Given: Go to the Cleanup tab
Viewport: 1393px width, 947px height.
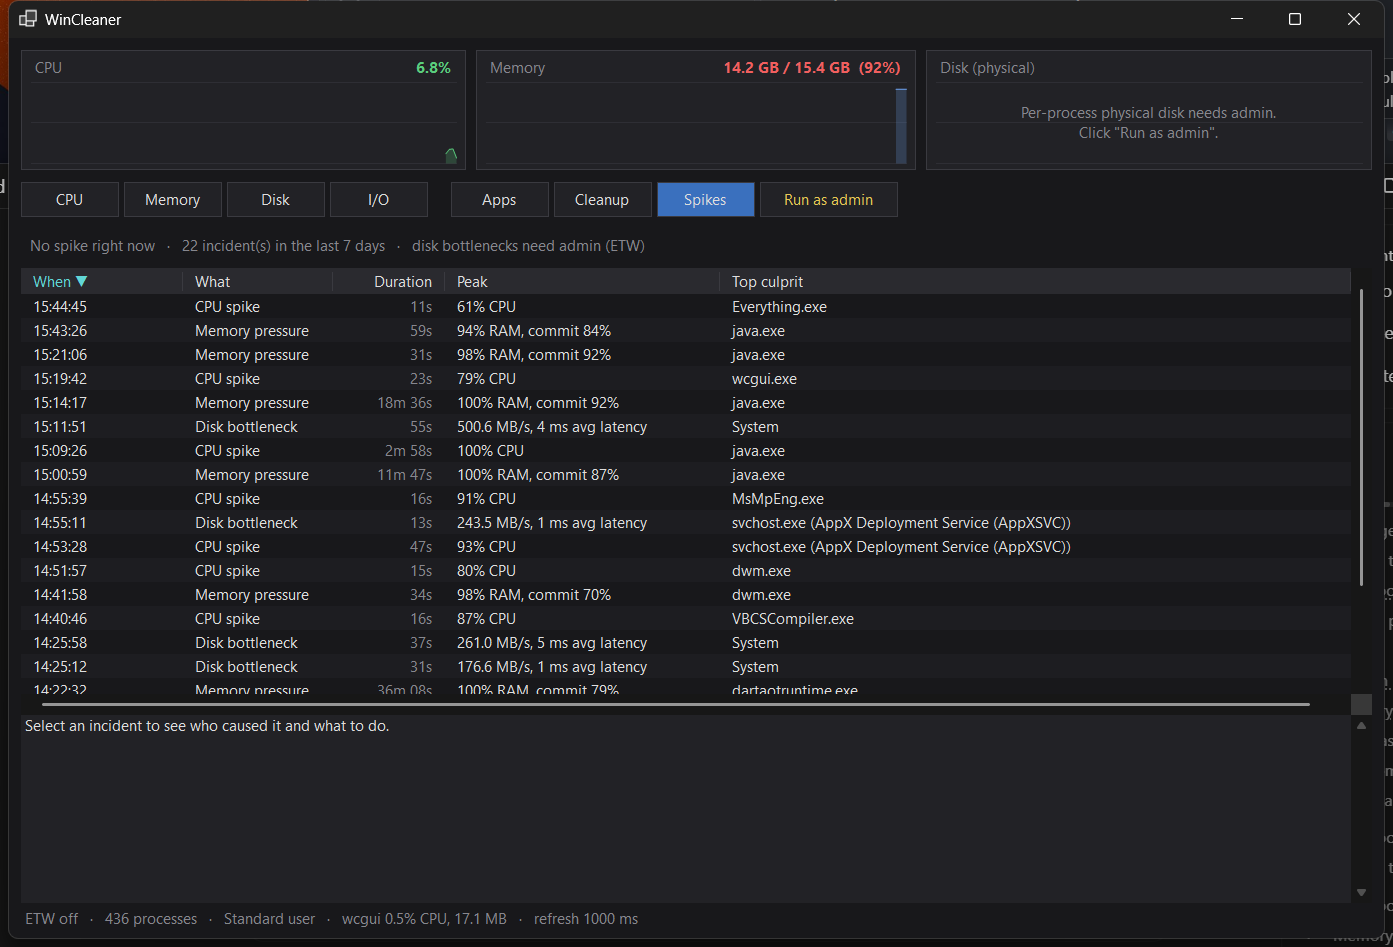Looking at the screenshot, I should tap(603, 200).
